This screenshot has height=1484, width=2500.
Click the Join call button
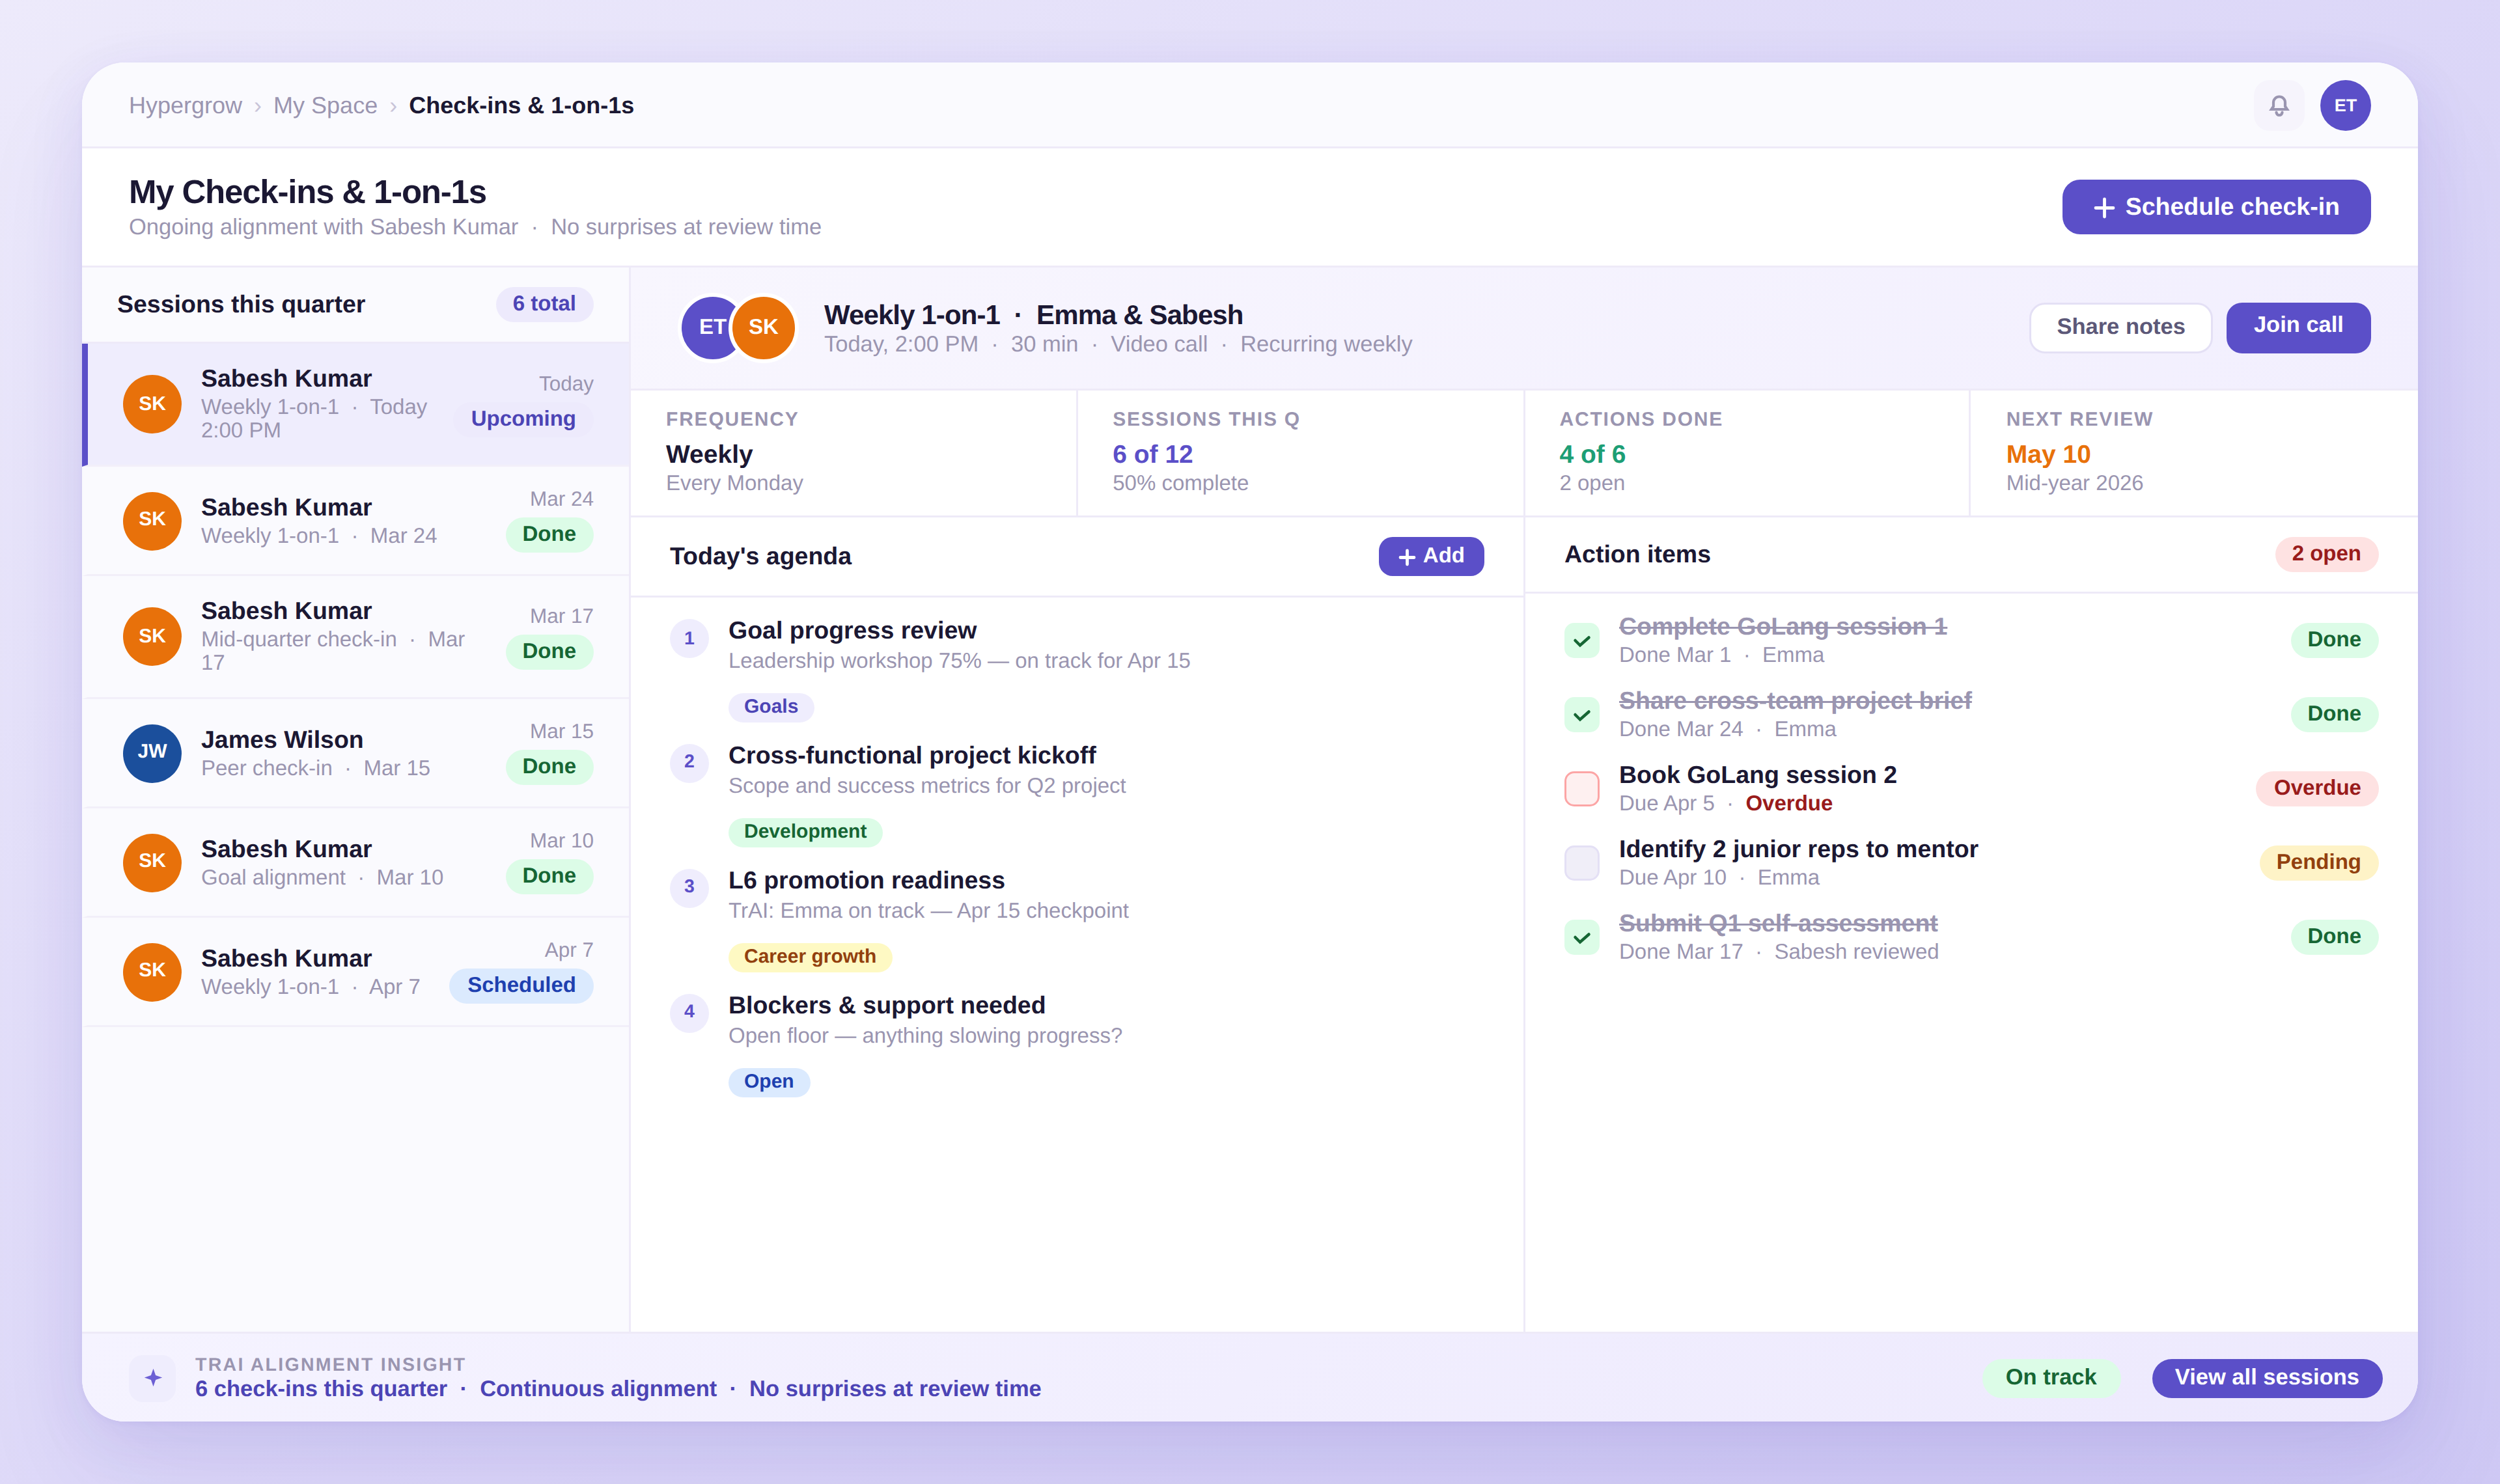(x=2298, y=326)
